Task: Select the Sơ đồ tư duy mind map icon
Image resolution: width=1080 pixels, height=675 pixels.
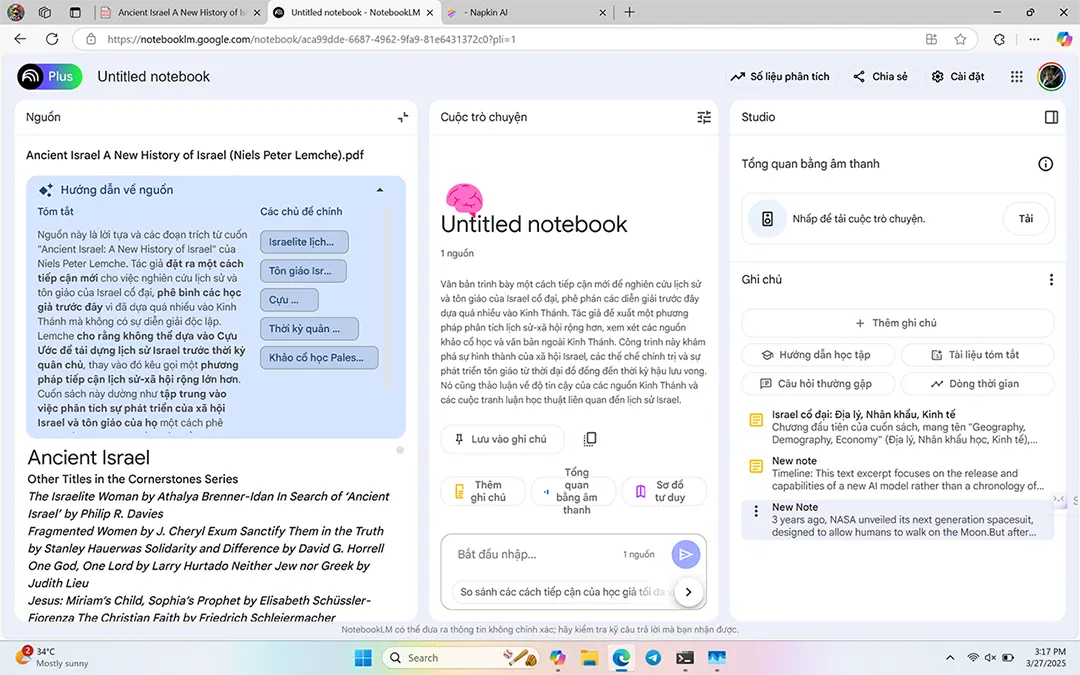Action: [x=643, y=490]
